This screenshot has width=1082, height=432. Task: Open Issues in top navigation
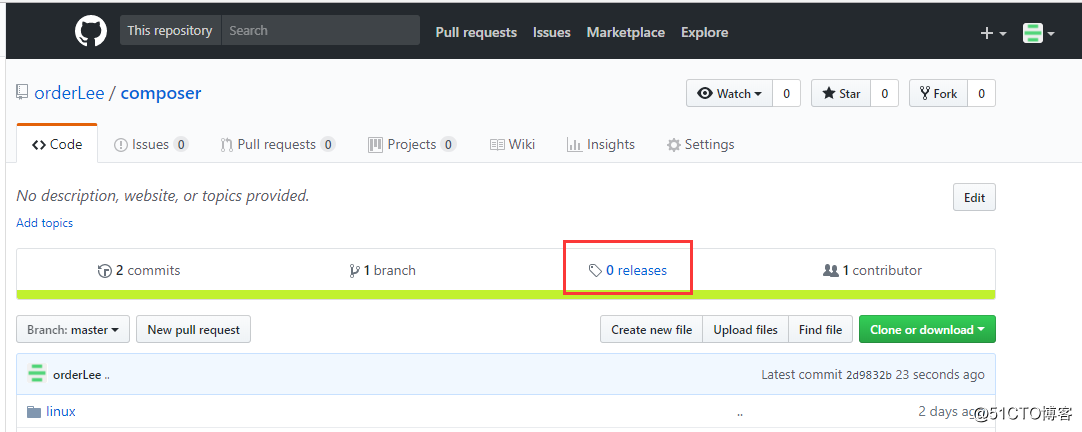point(551,32)
